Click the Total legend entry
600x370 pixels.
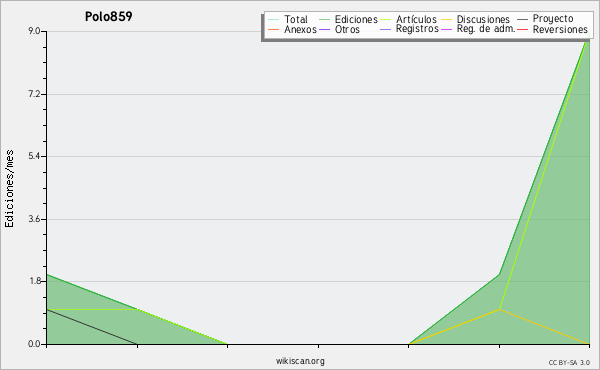(x=296, y=19)
